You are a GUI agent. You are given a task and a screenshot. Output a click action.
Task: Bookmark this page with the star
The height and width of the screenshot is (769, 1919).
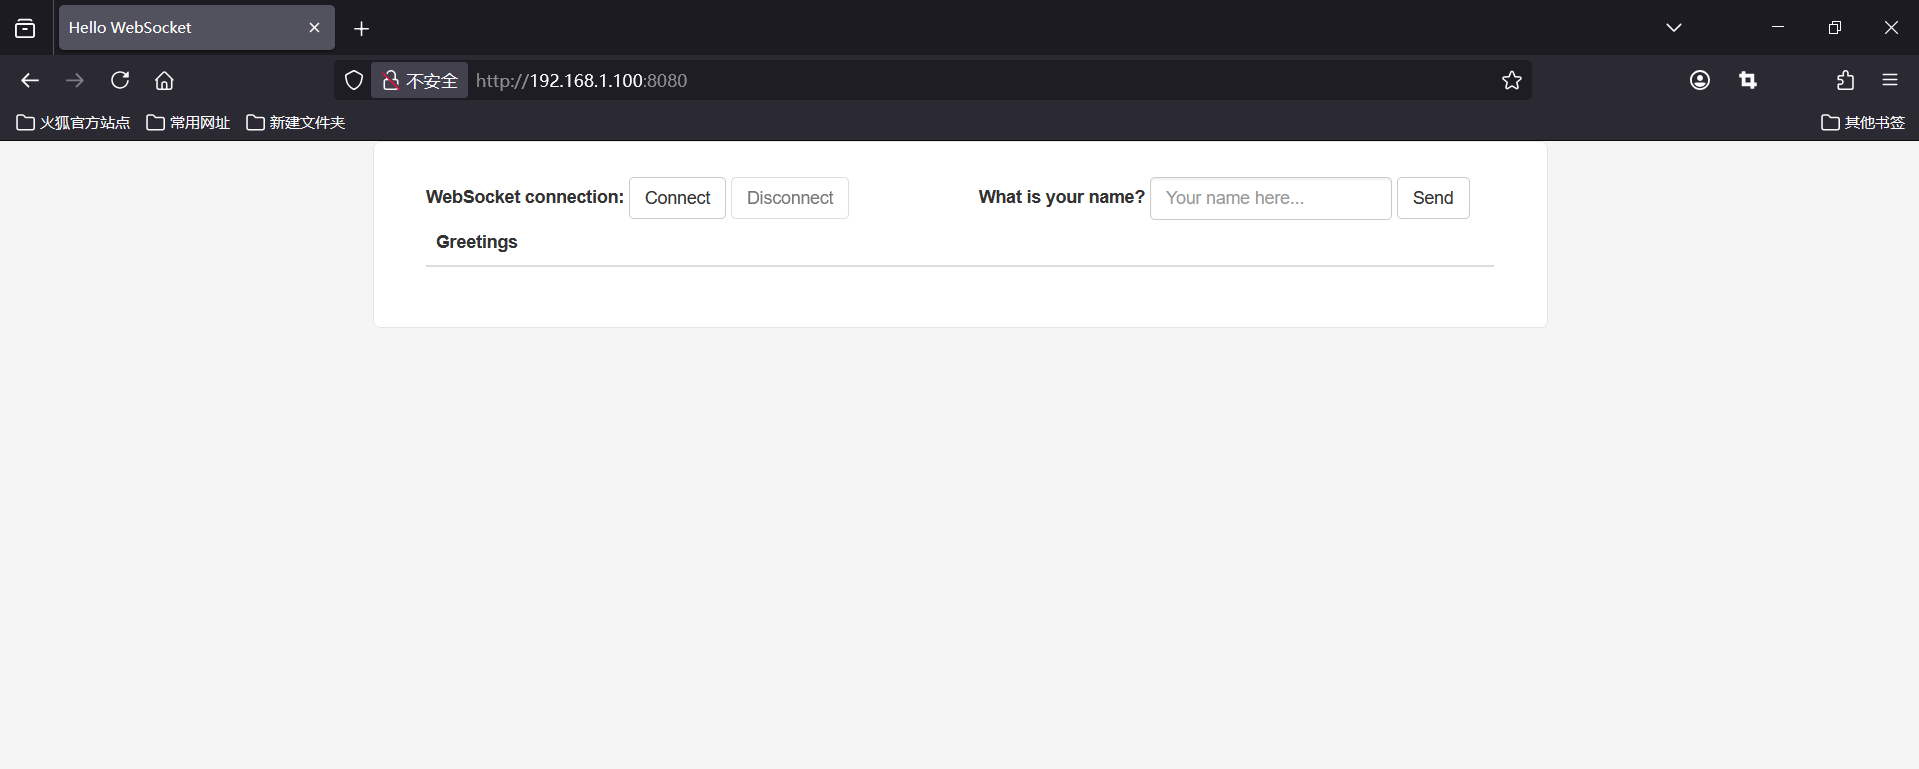(1511, 80)
